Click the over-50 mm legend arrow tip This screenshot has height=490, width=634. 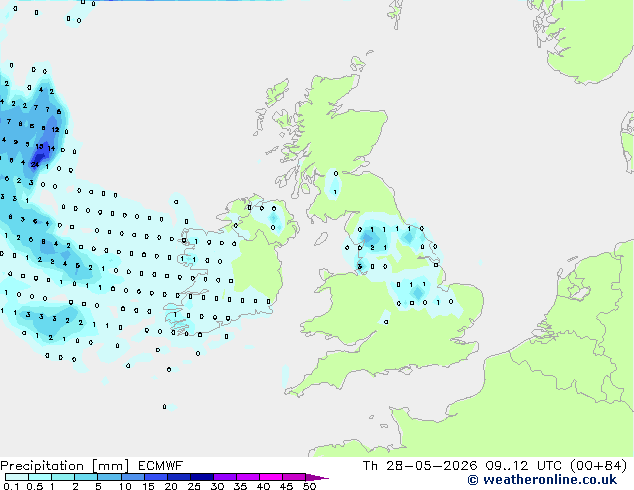[317, 477]
